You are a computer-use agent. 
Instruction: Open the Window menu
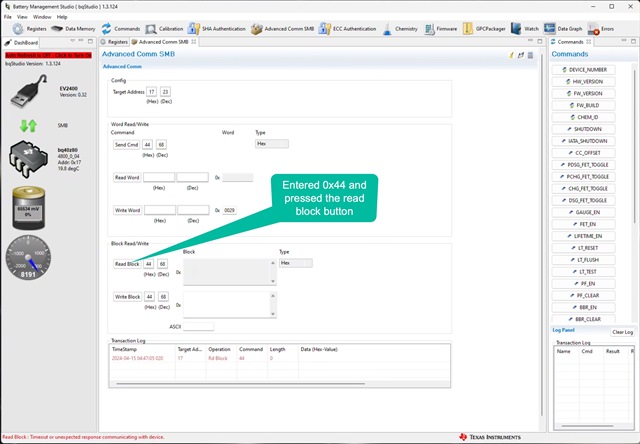point(42,17)
